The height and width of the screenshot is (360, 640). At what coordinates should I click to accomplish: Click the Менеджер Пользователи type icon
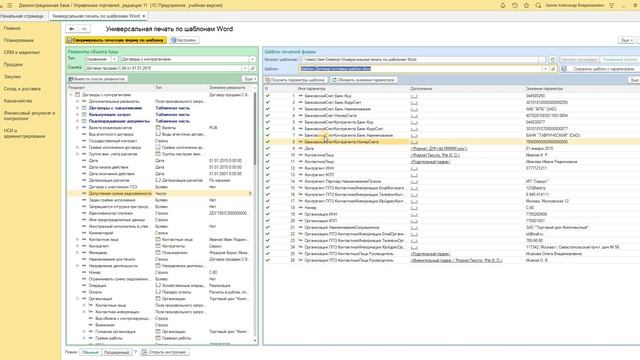click(x=158, y=253)
